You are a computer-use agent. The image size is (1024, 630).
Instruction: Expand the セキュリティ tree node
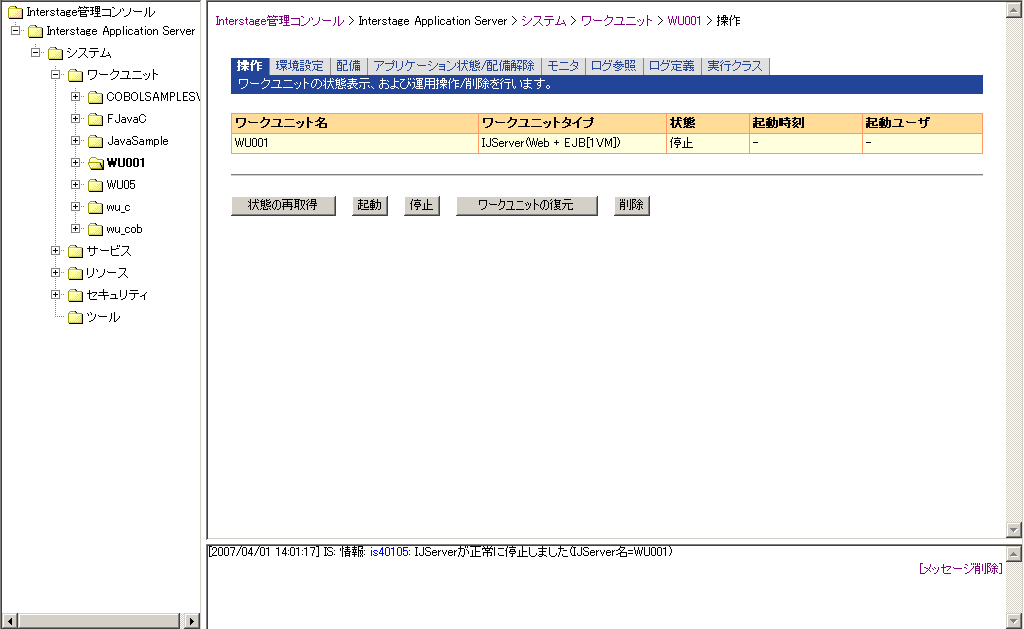click(56, 295)
